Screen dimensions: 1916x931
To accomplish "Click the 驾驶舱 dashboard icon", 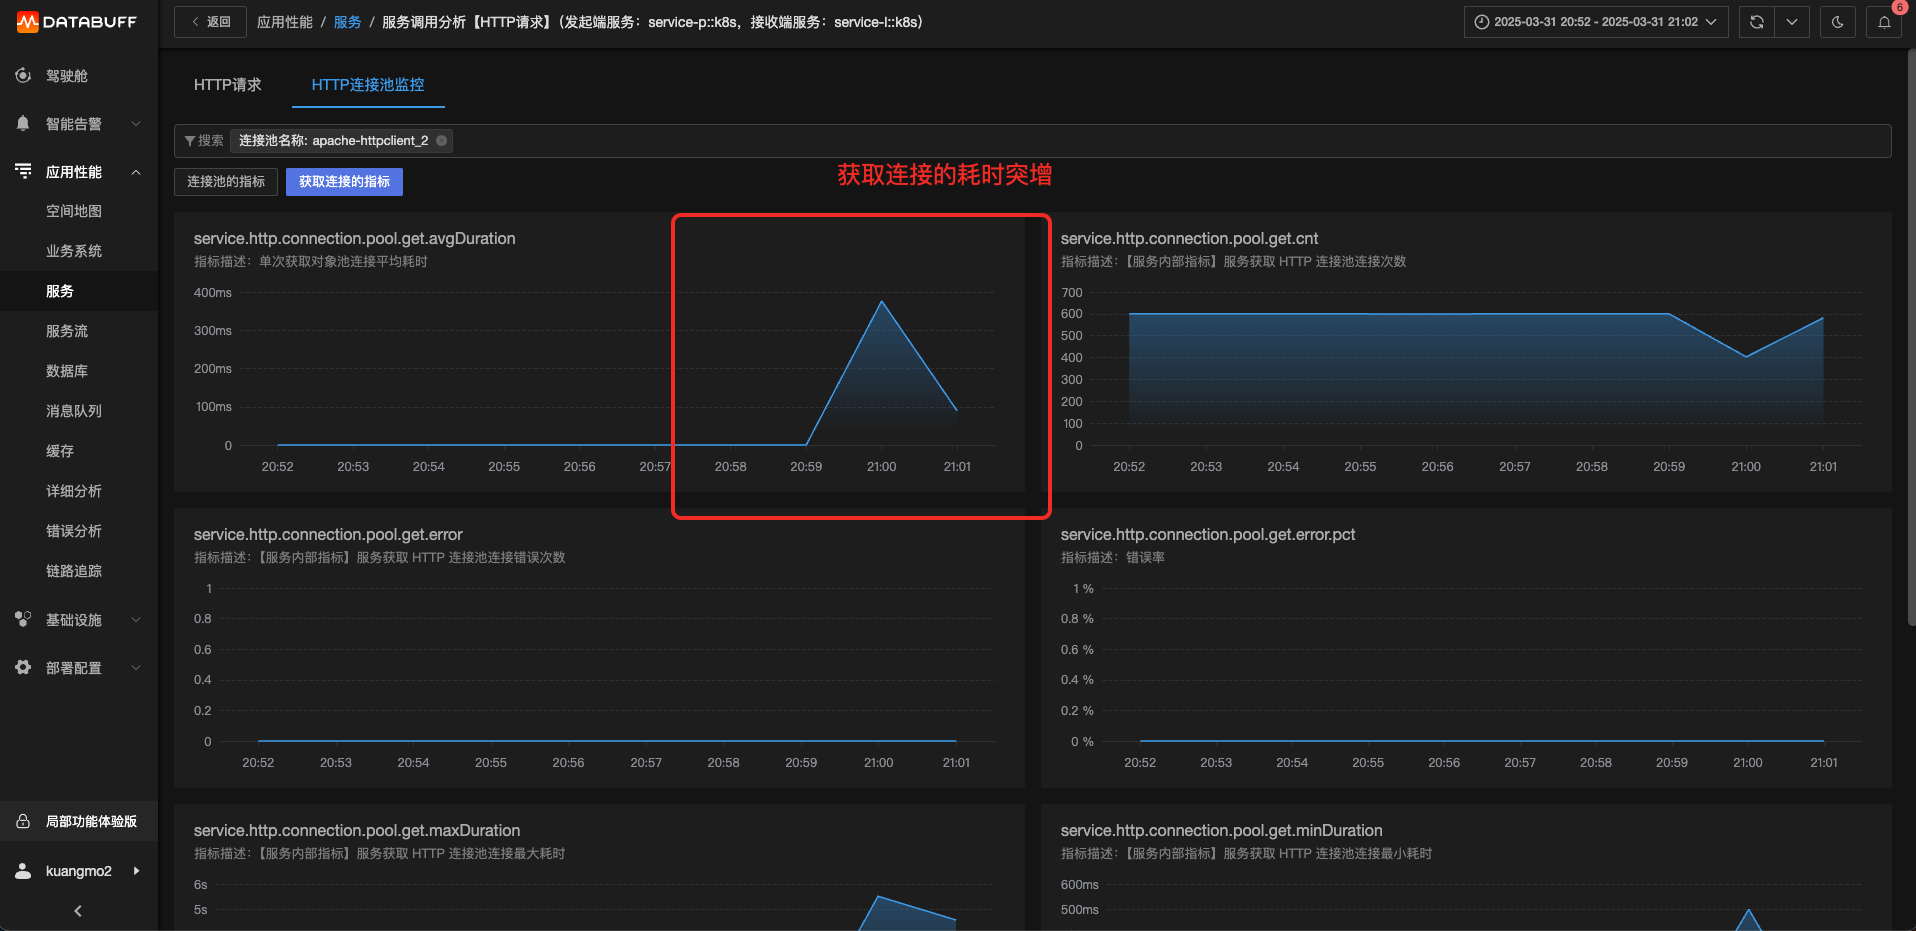I will (x=23, y=75).
